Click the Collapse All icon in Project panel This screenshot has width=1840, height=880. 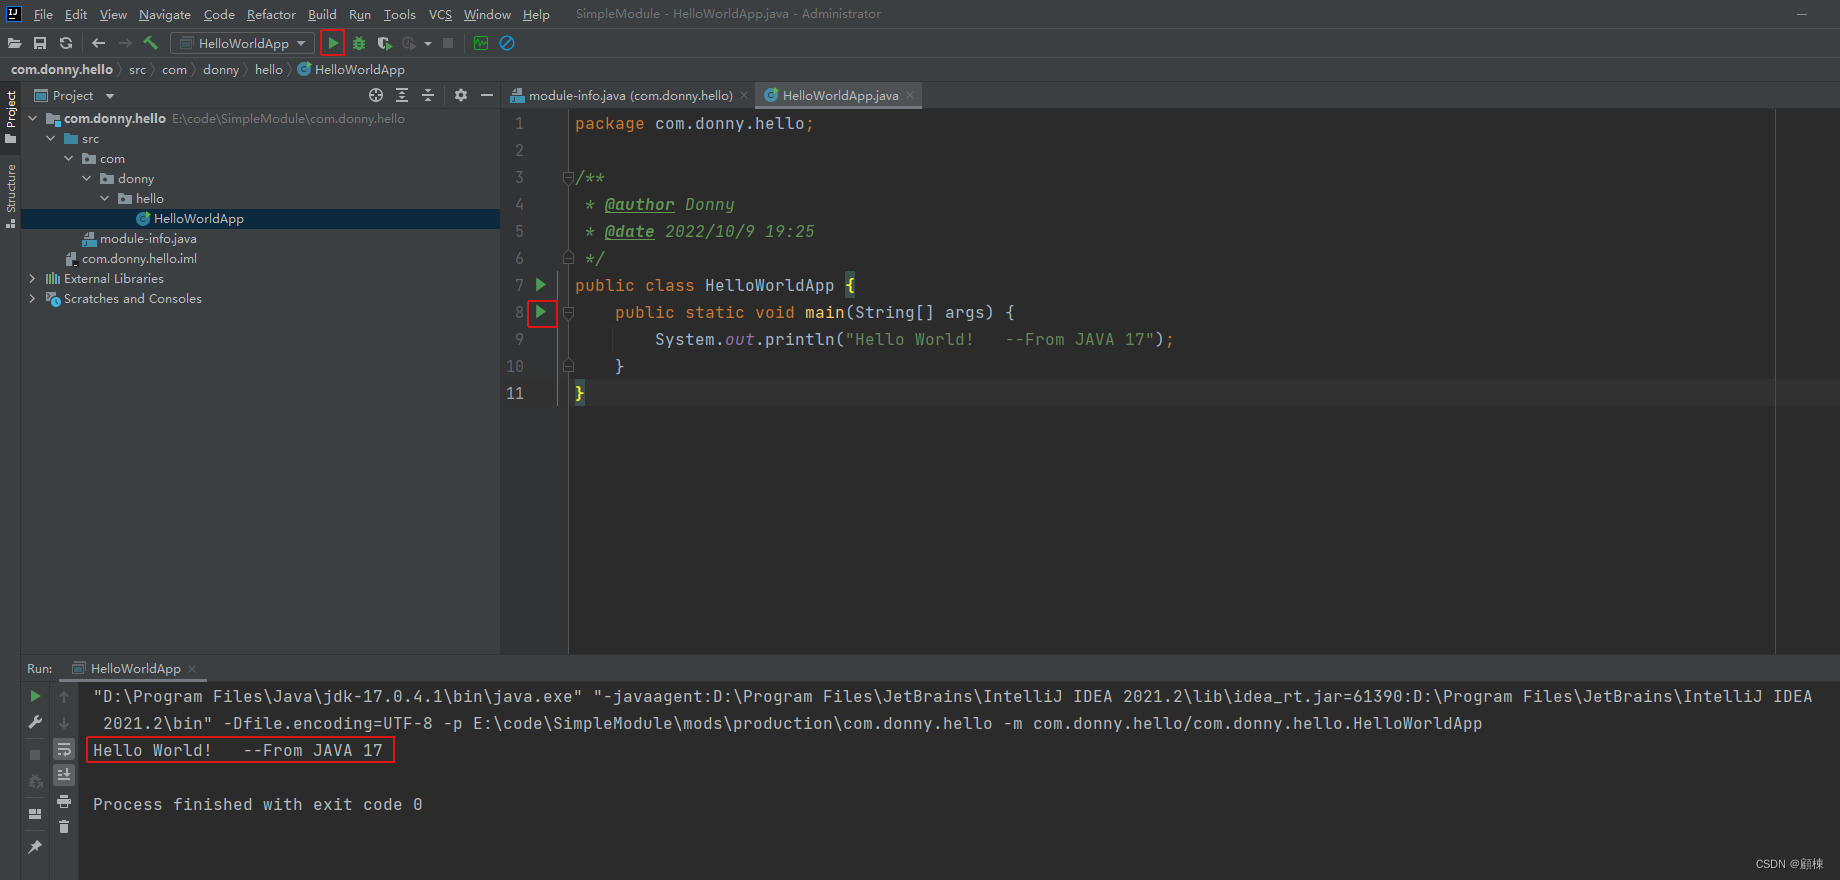428,95
